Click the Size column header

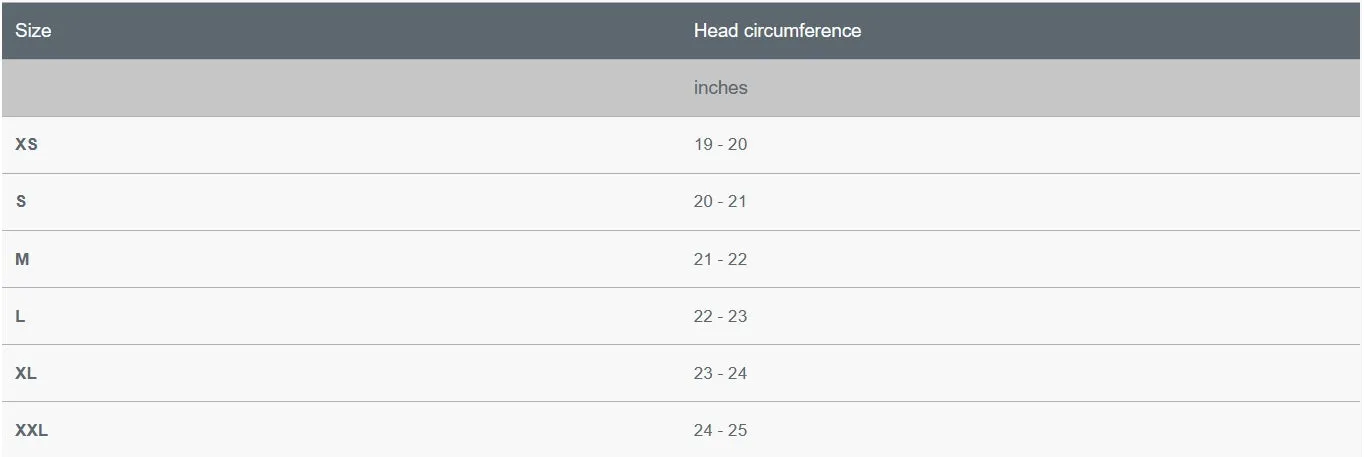point(33,31)
